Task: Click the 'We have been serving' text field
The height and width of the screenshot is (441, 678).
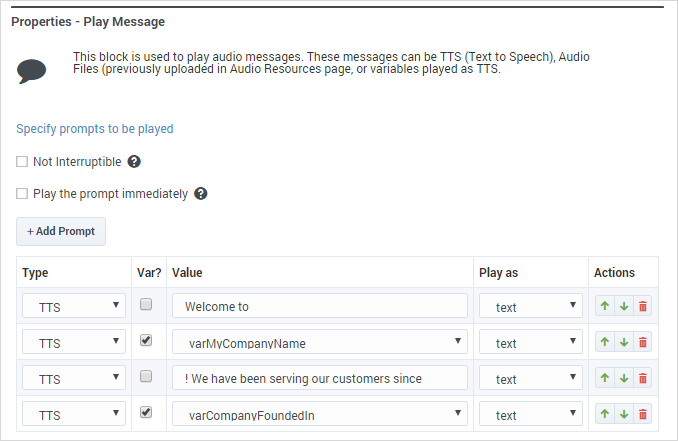Action: click(x=319, y=378)
